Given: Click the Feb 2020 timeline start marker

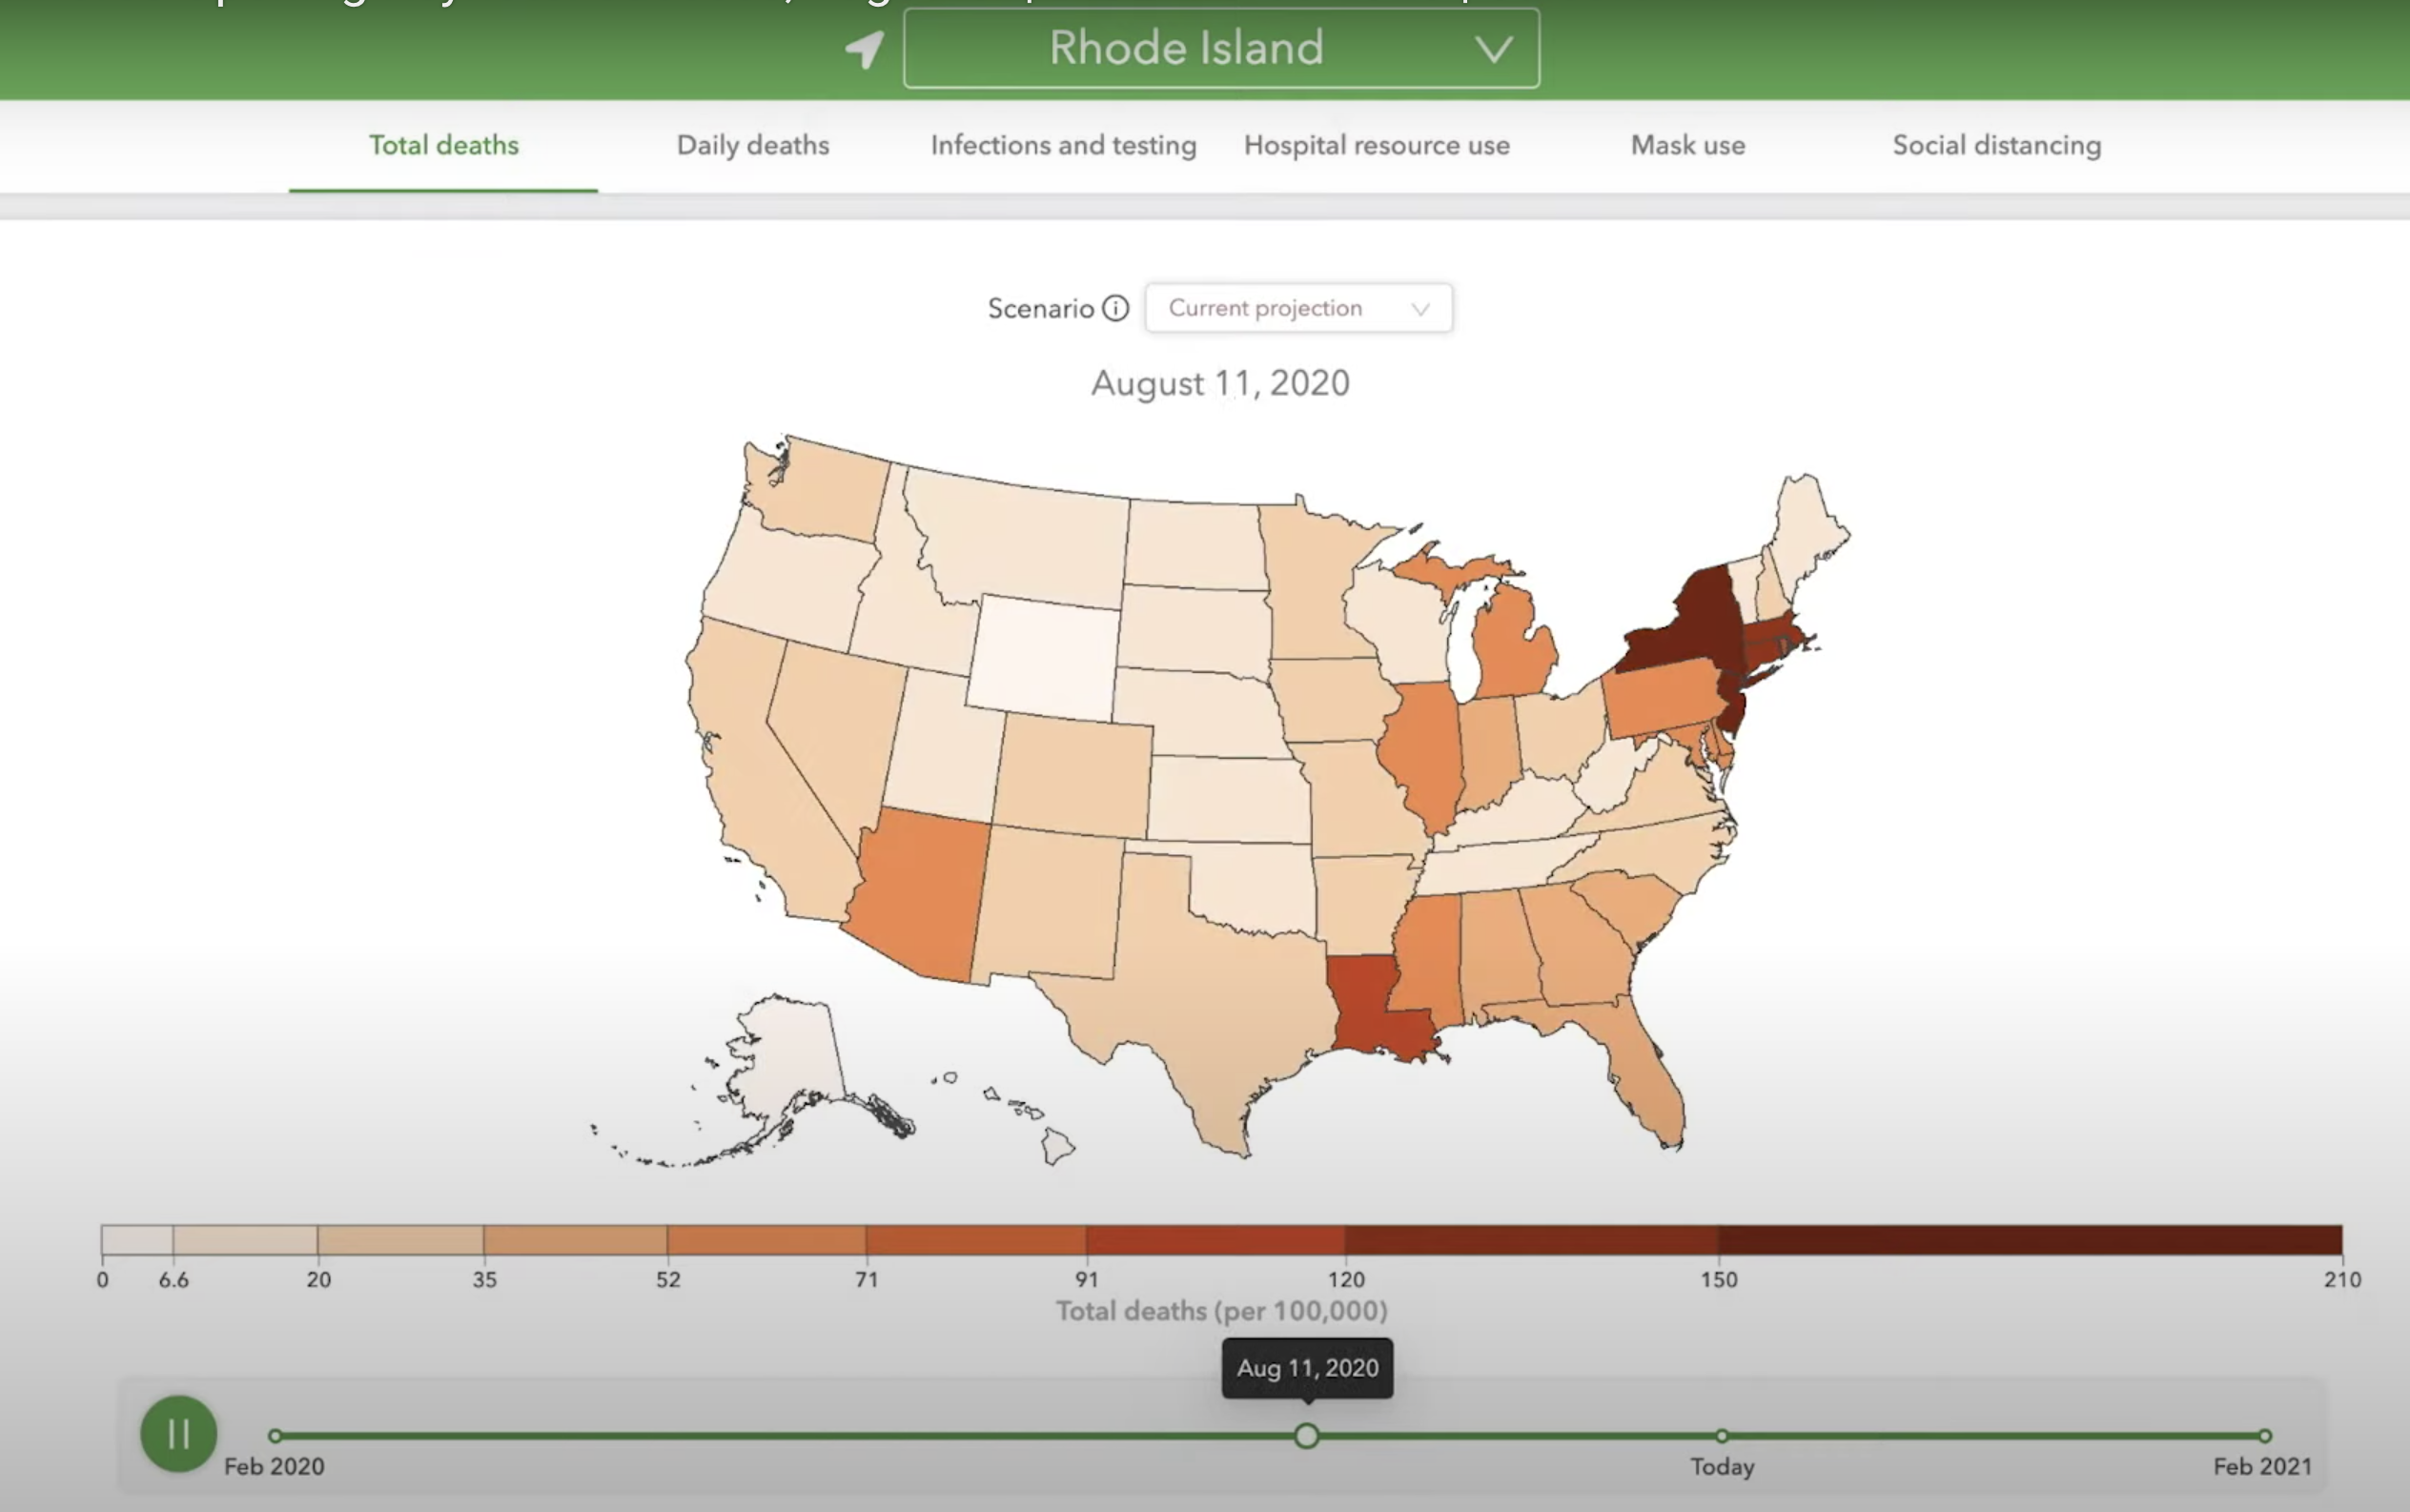Looking at the screenshot, I should (x=275, y=1436).
